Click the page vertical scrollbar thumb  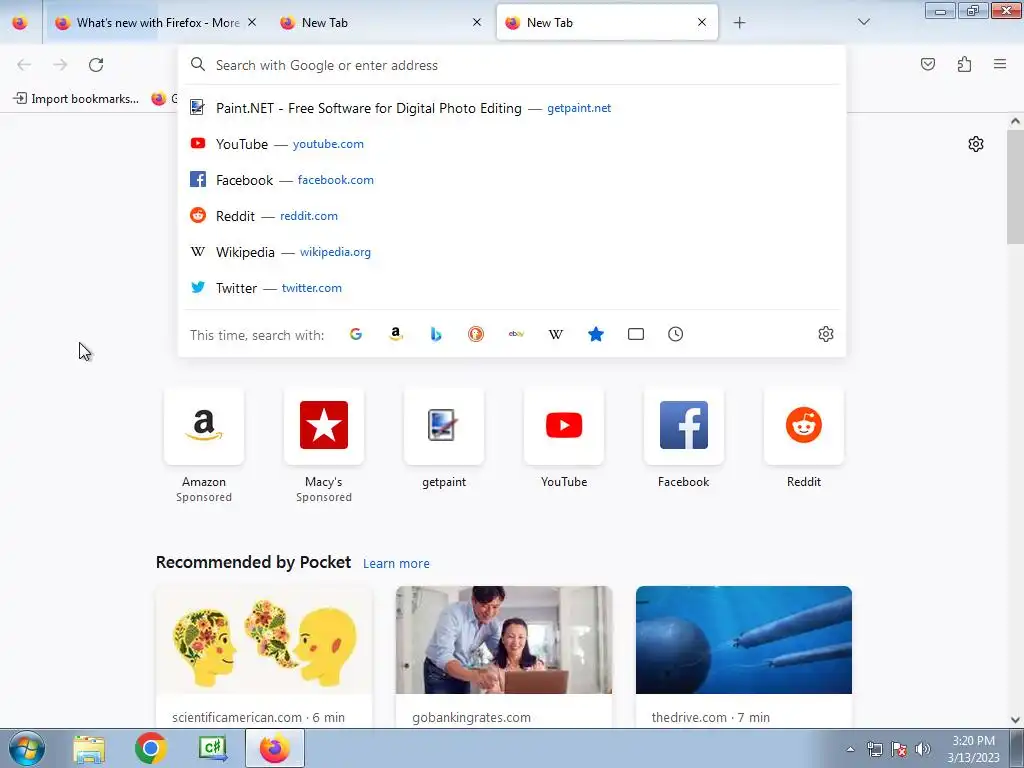pos(1015,186)
